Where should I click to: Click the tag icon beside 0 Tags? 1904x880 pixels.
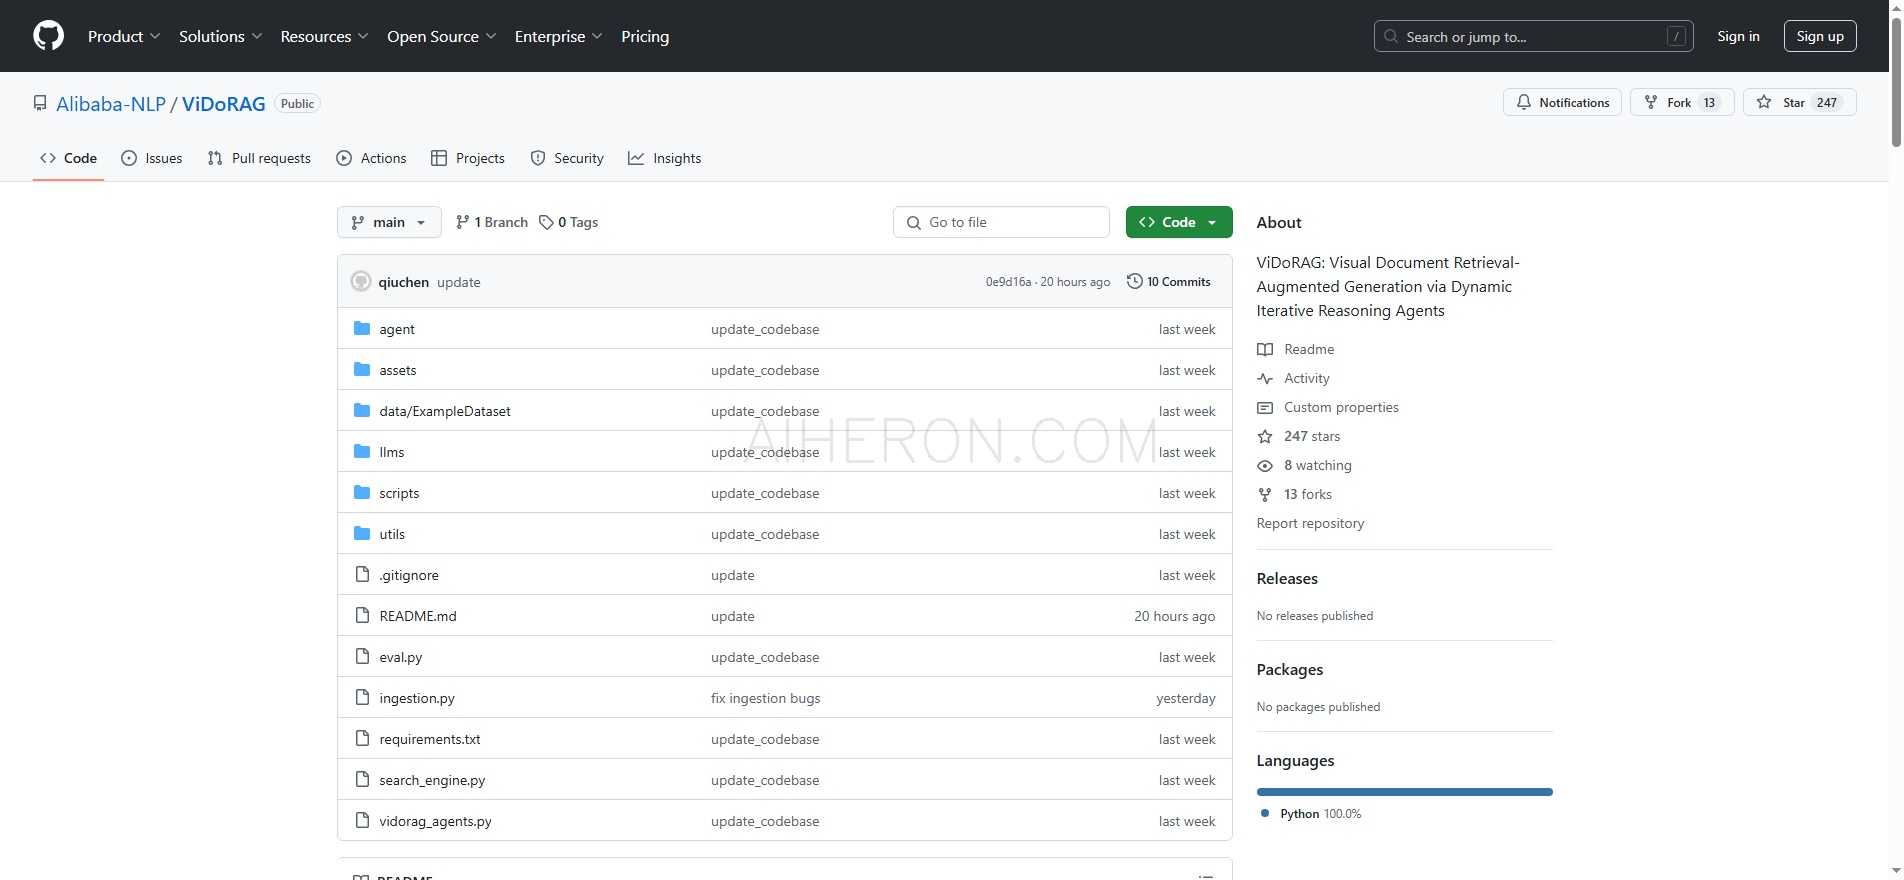pos(546,222)
